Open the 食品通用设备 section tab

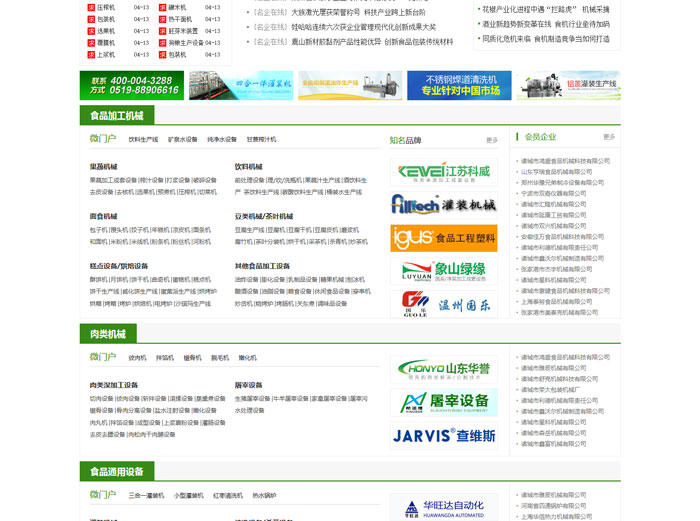tap(117, 471)
